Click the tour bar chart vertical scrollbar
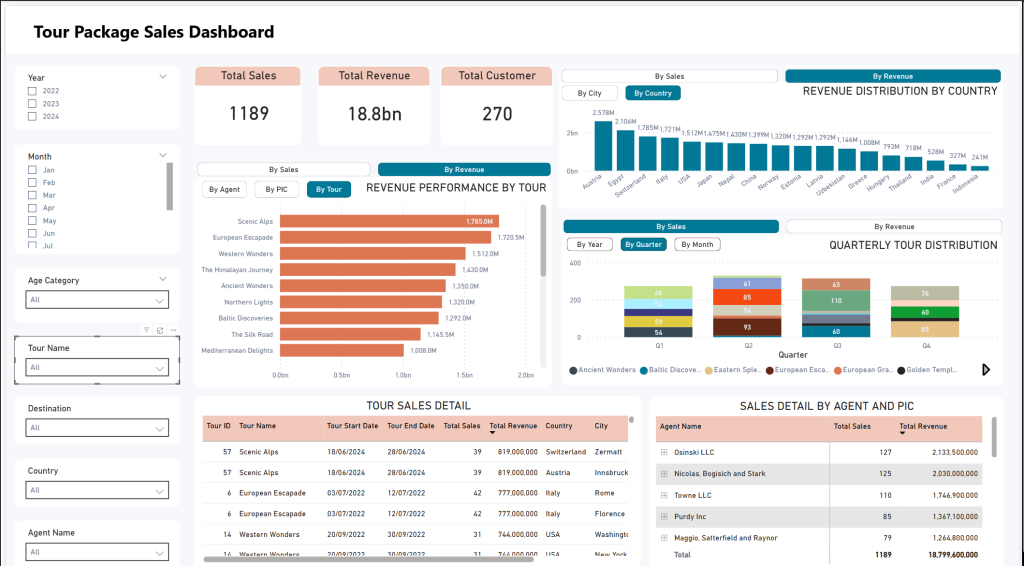The image size is (1024, 566). [x=543, y=240]
